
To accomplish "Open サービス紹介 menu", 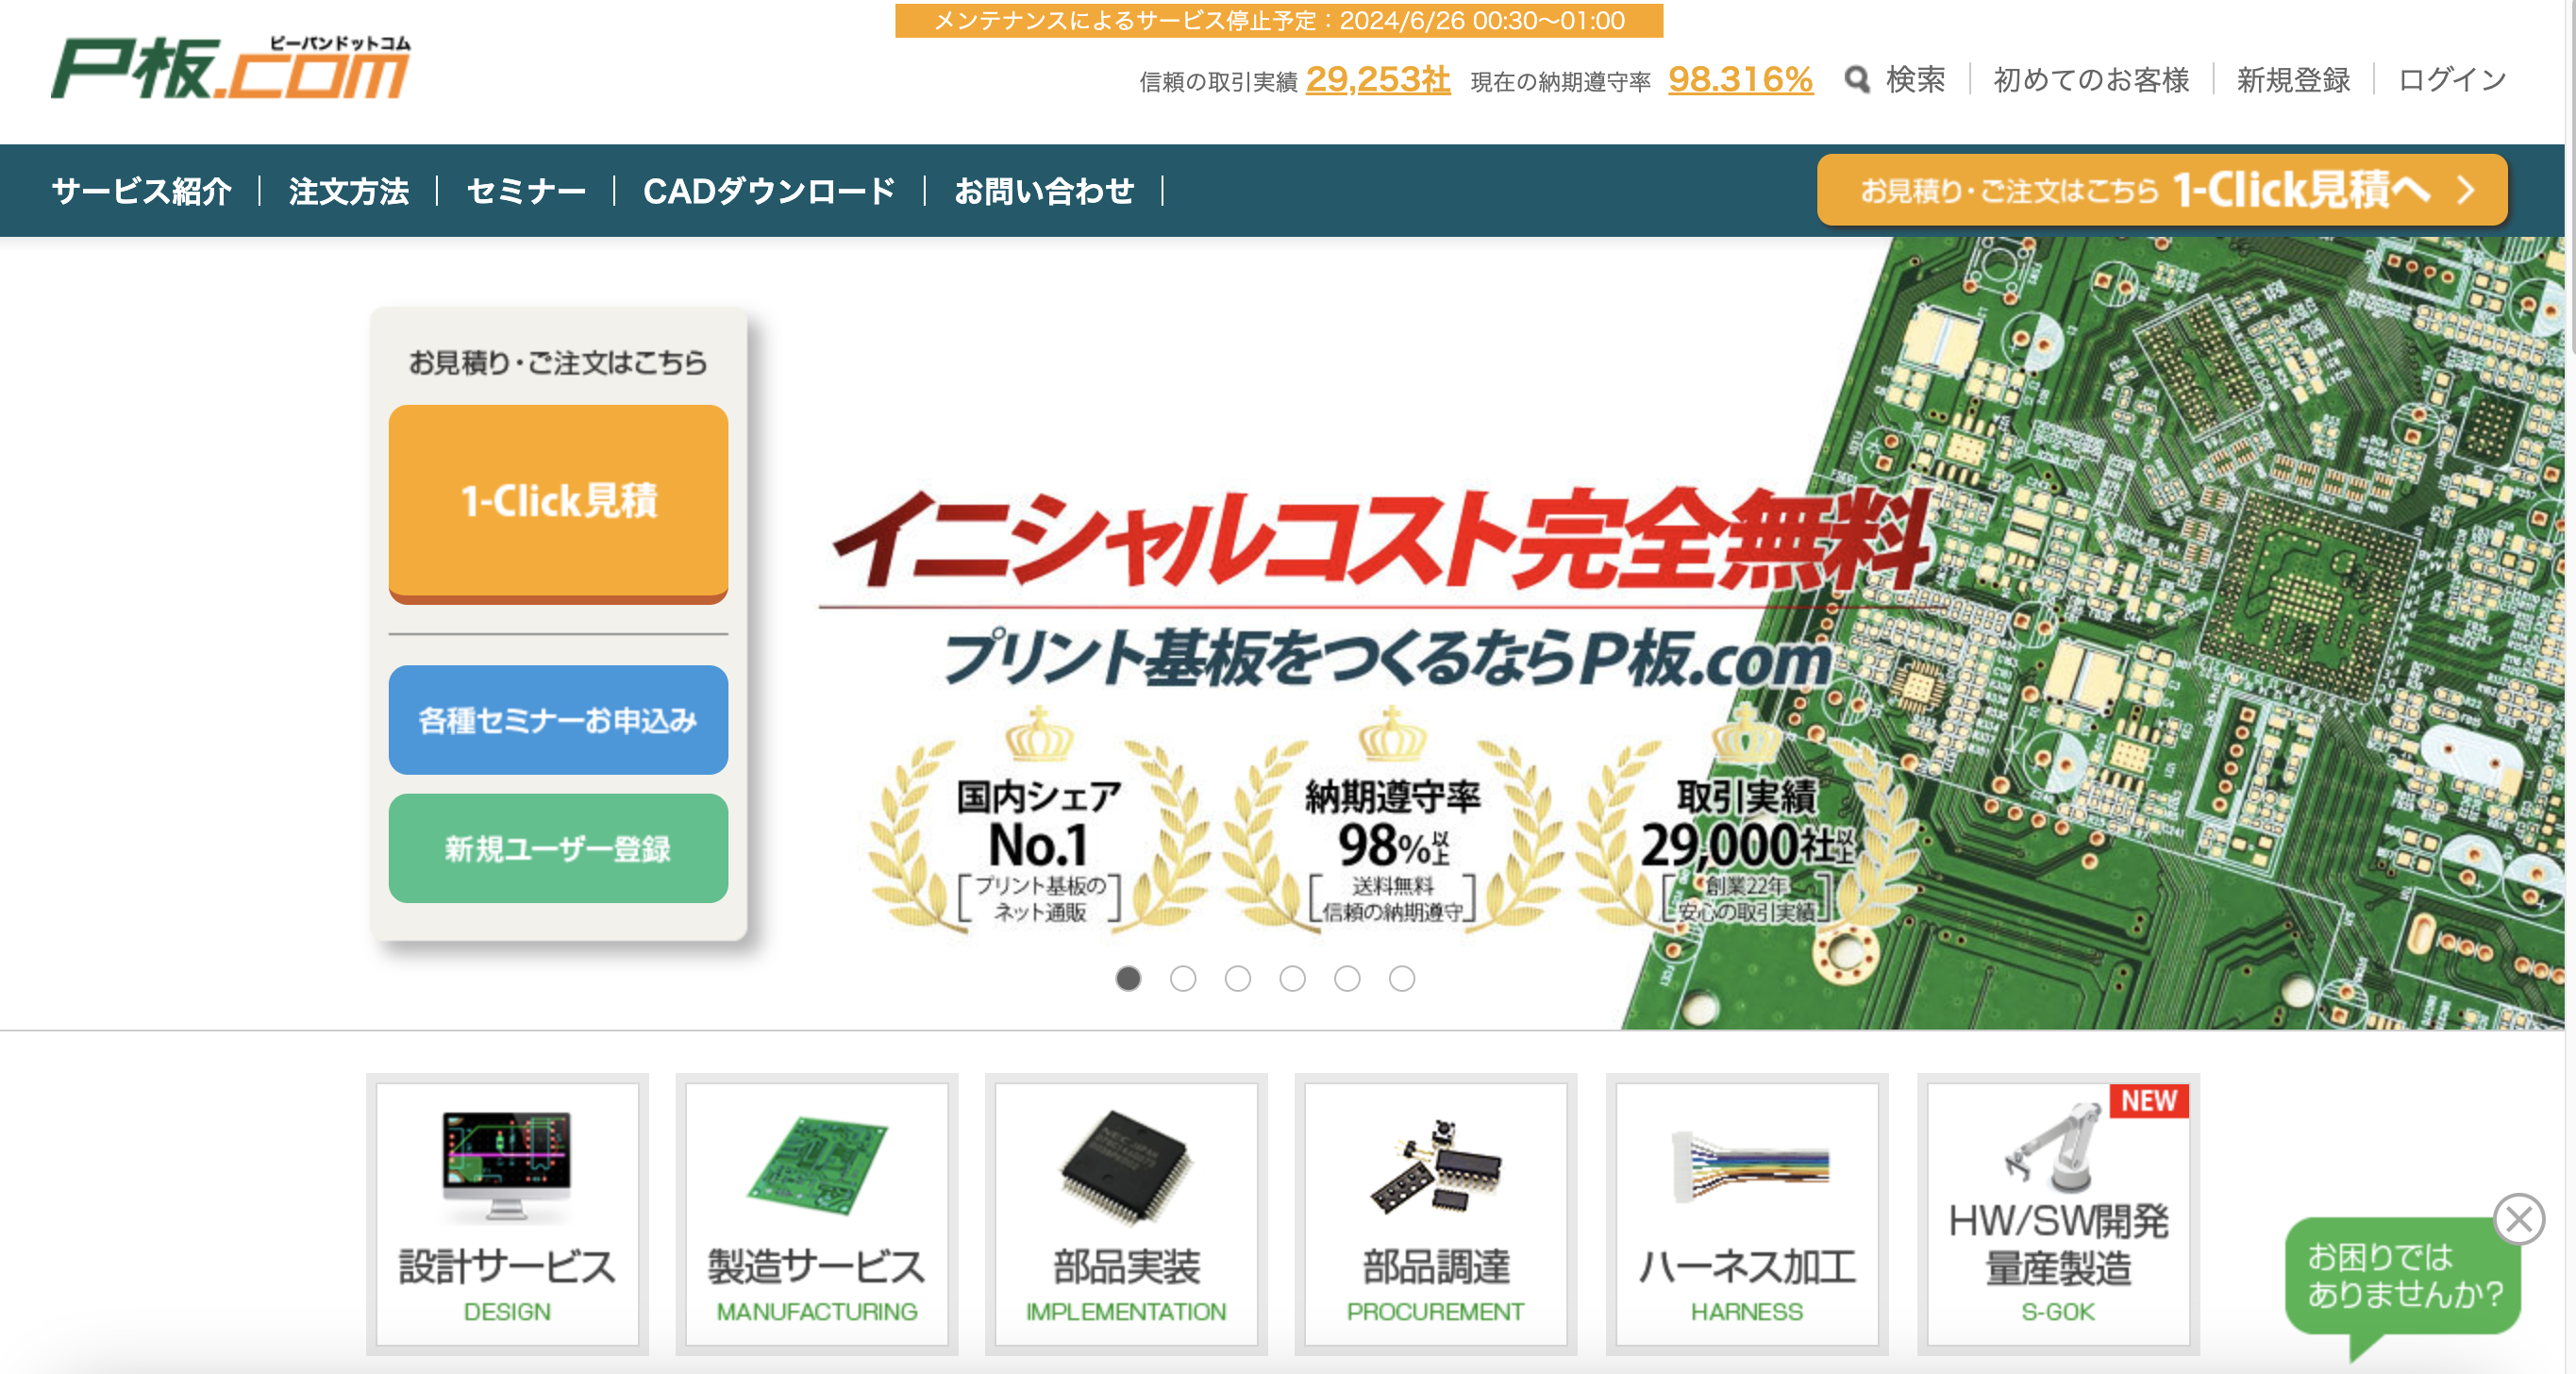I will click(142, 190).
